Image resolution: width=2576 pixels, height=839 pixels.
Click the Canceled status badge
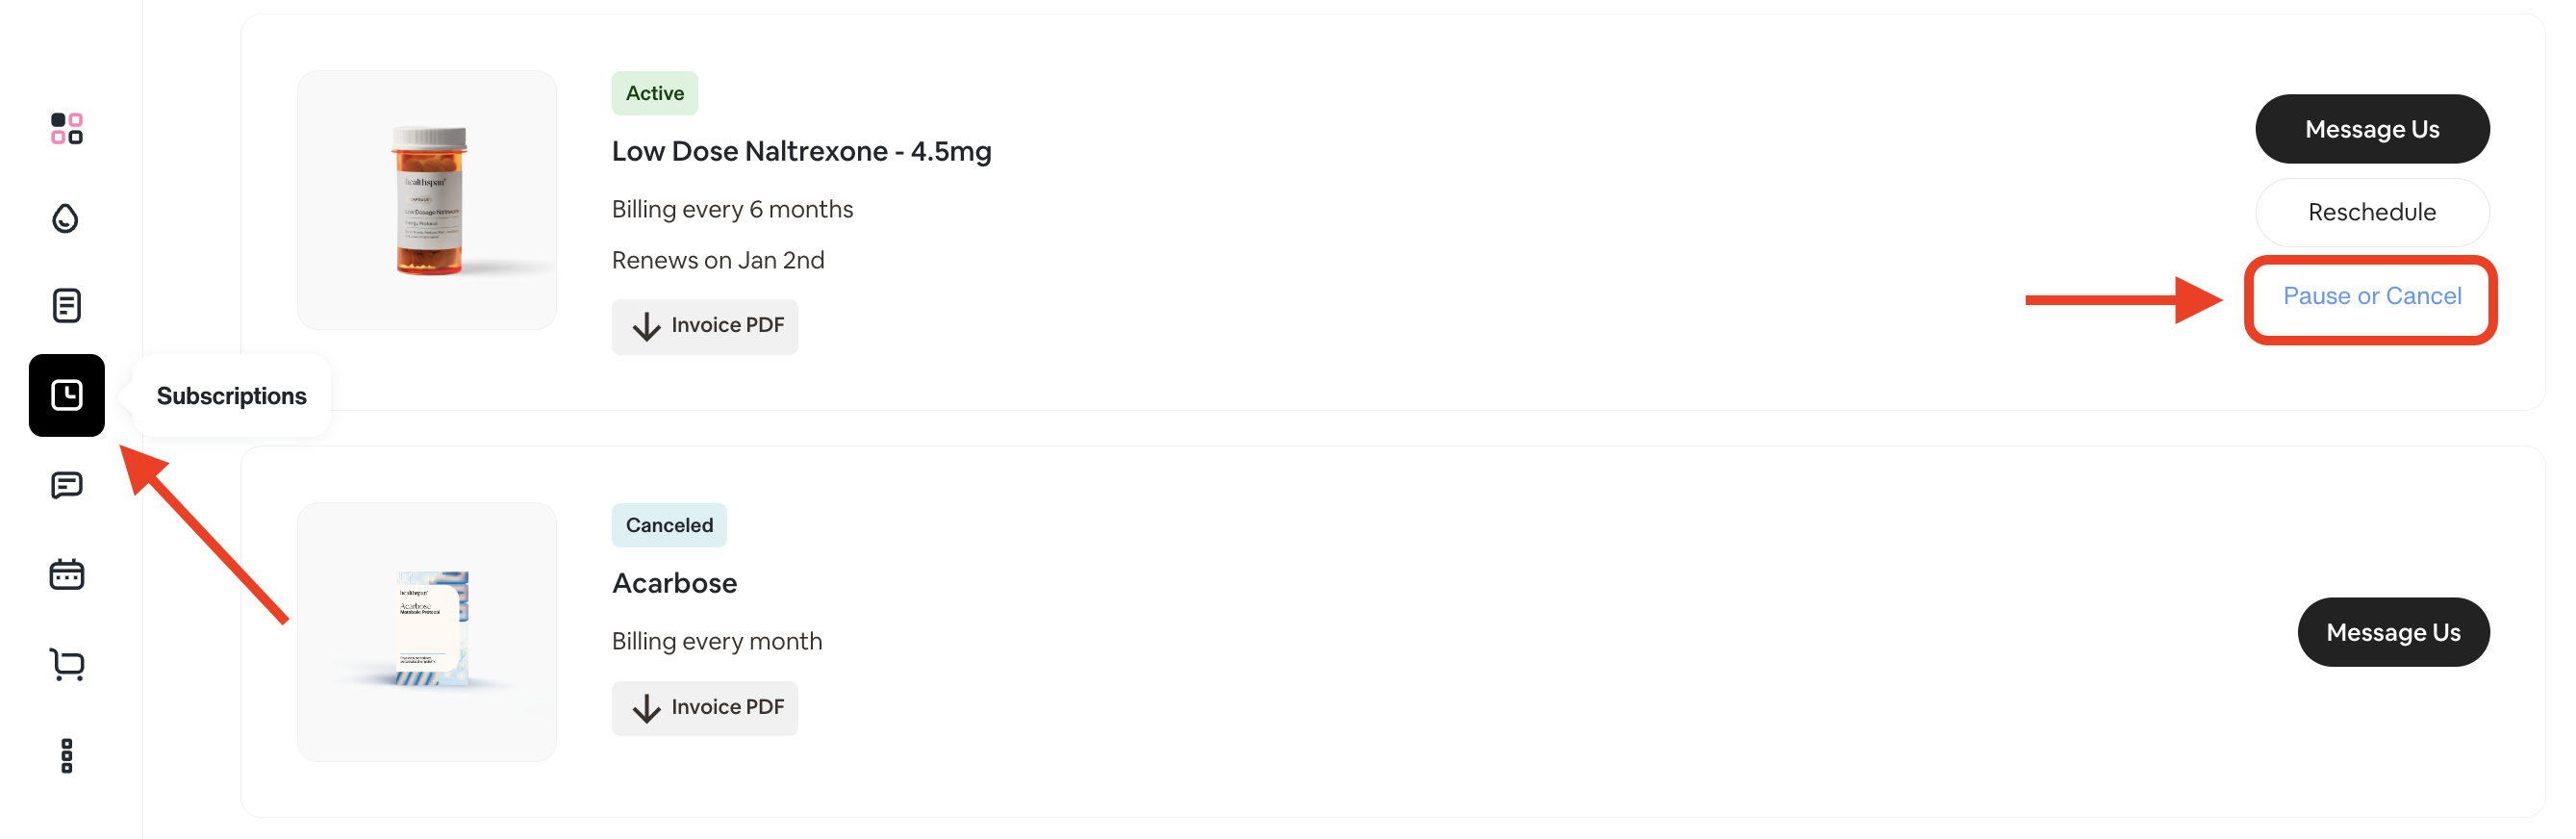click(x=668, y=524)
